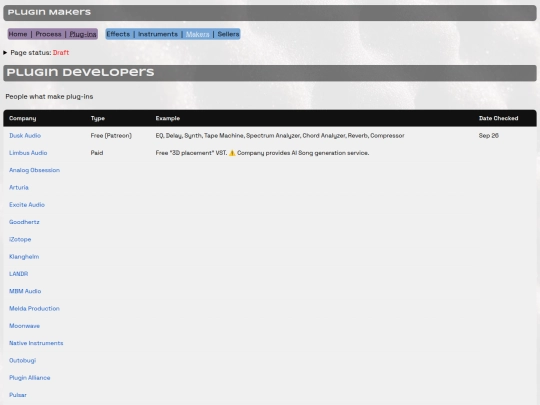540x405 pixels.
Task: Click the Date Checked column header
Action: point(498,118)
